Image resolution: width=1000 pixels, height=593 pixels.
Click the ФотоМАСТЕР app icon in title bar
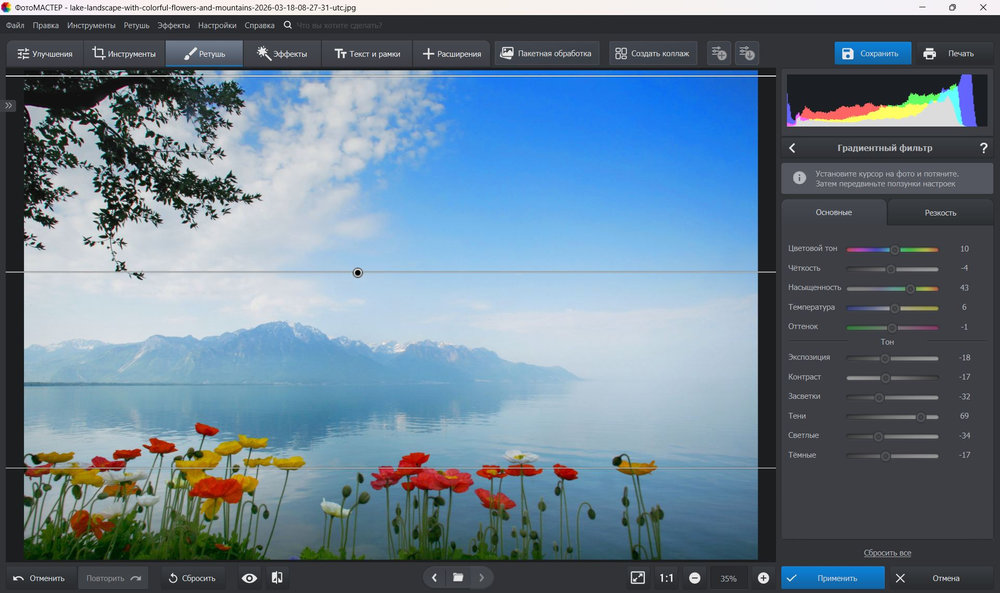click(6, 7)
